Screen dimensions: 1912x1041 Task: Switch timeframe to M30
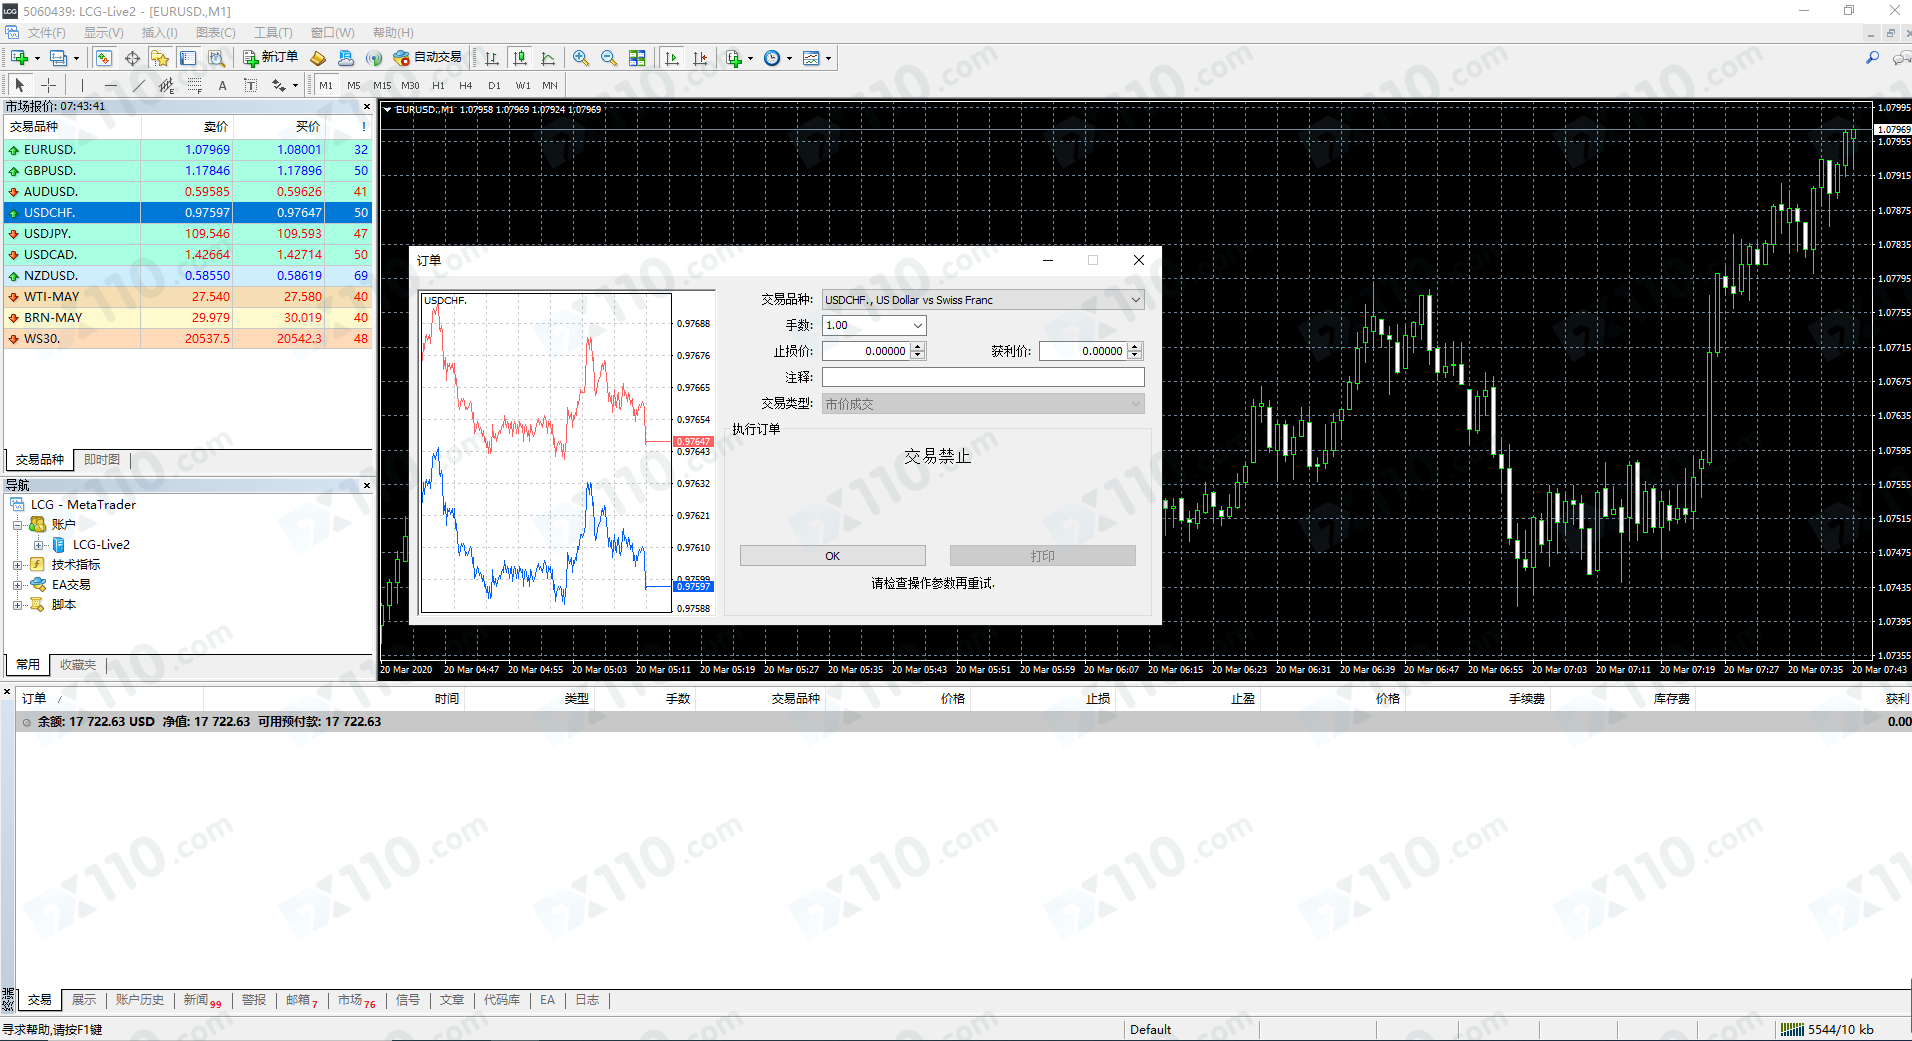[x=410, y=85]
